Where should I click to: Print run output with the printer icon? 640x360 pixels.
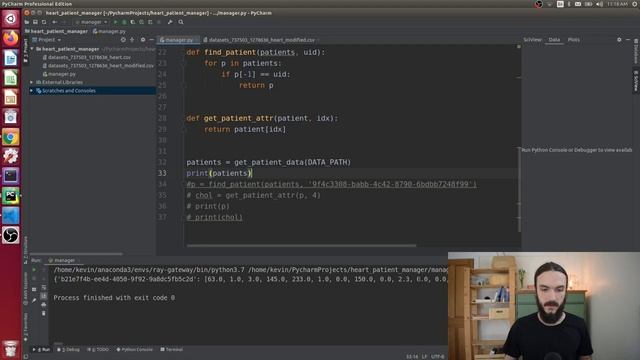point(44,305)
